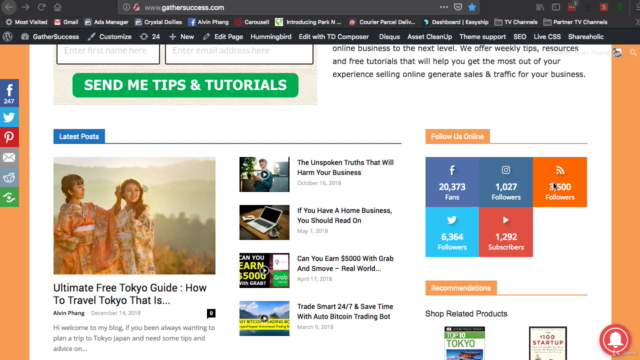Show the sidebar view icon

(x=556, y=7)
